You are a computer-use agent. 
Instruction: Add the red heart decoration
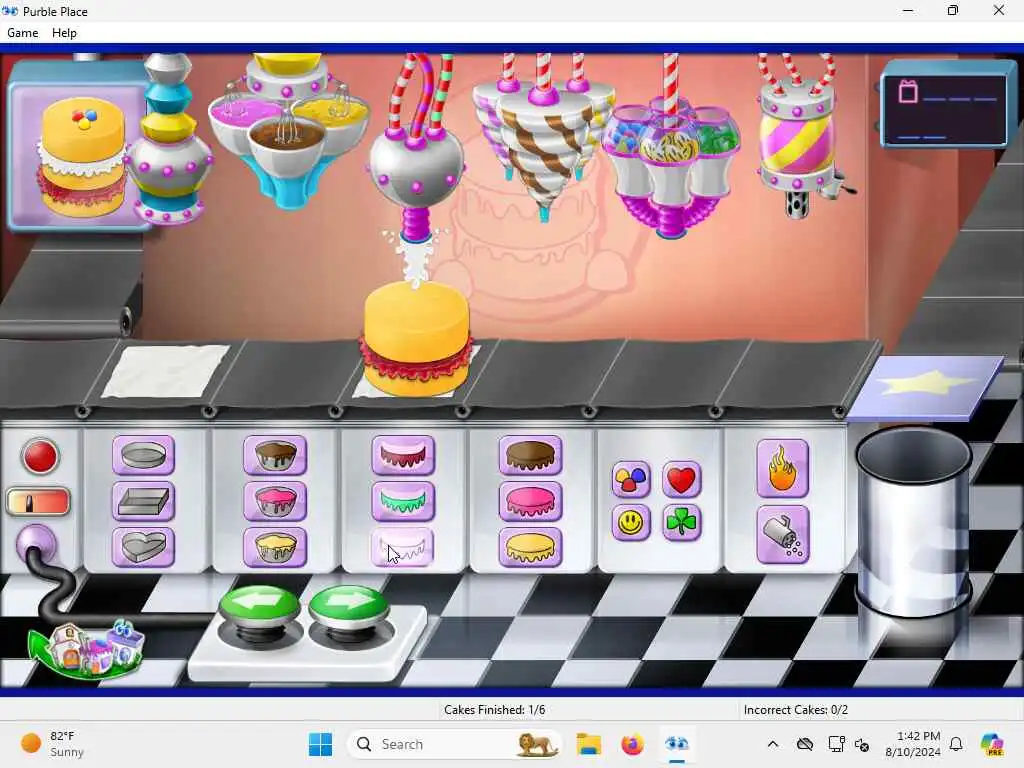[x=681, y=480]
